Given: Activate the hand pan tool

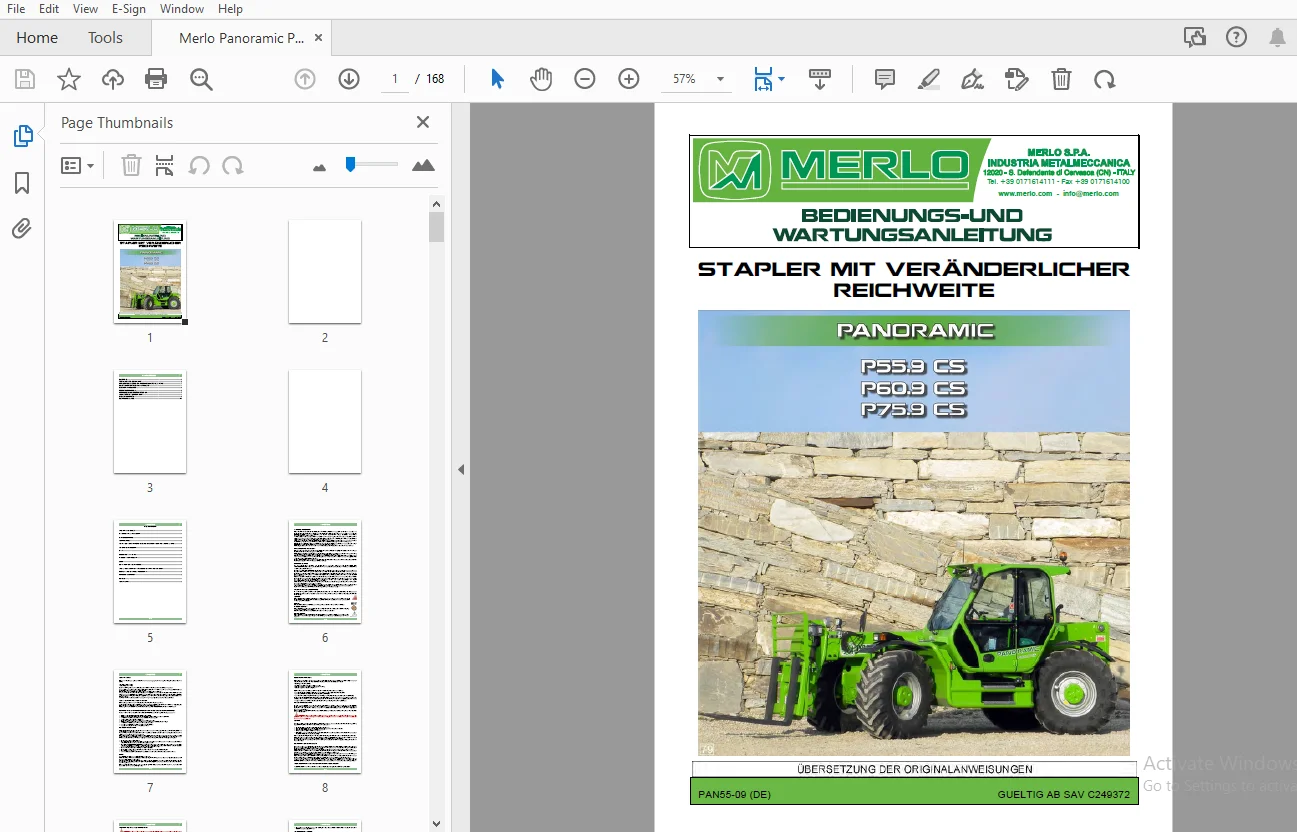Looking at the screenshot, I should click(x=541, y=79).
